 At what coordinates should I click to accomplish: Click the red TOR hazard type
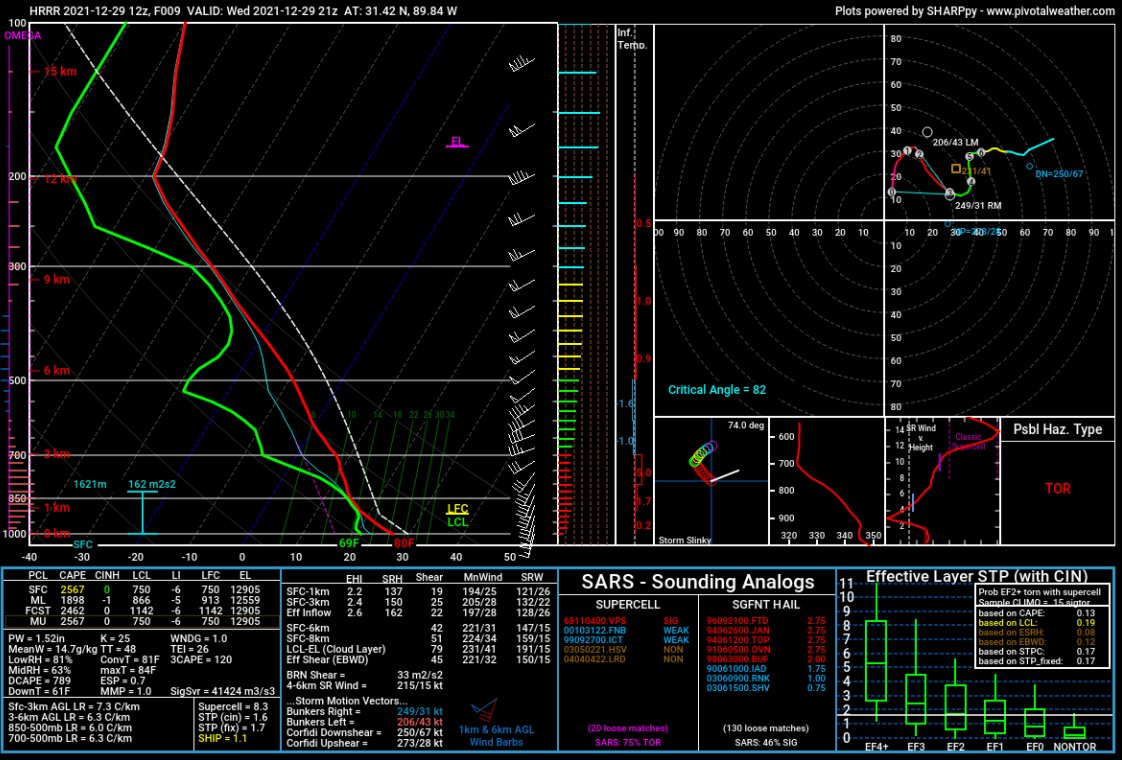pyautogui.click(x=1058, y=488)
